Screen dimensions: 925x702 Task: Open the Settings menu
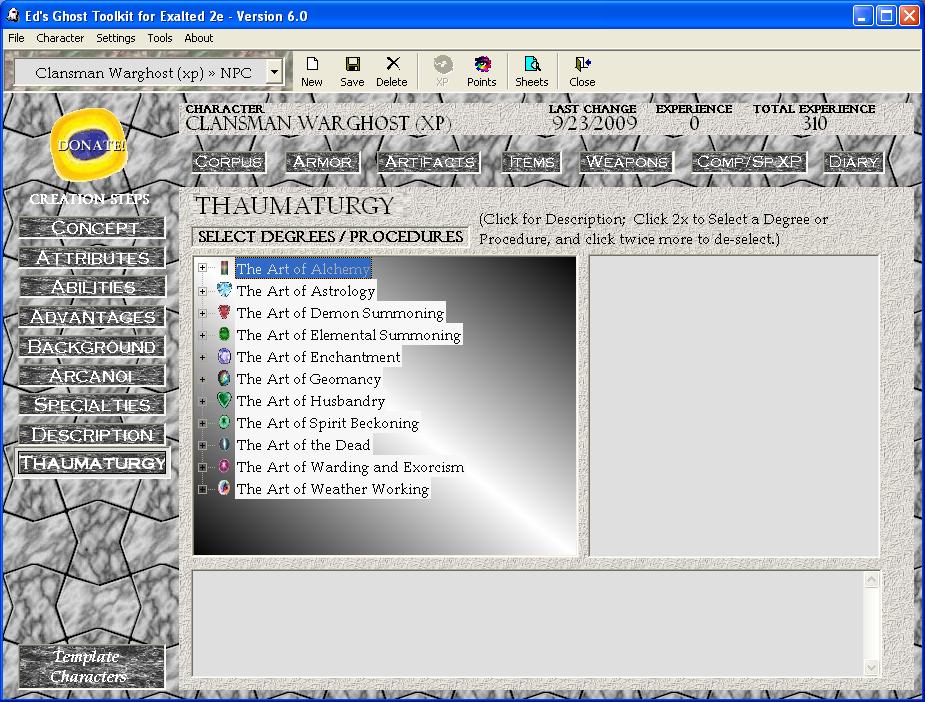click(116, 38)
